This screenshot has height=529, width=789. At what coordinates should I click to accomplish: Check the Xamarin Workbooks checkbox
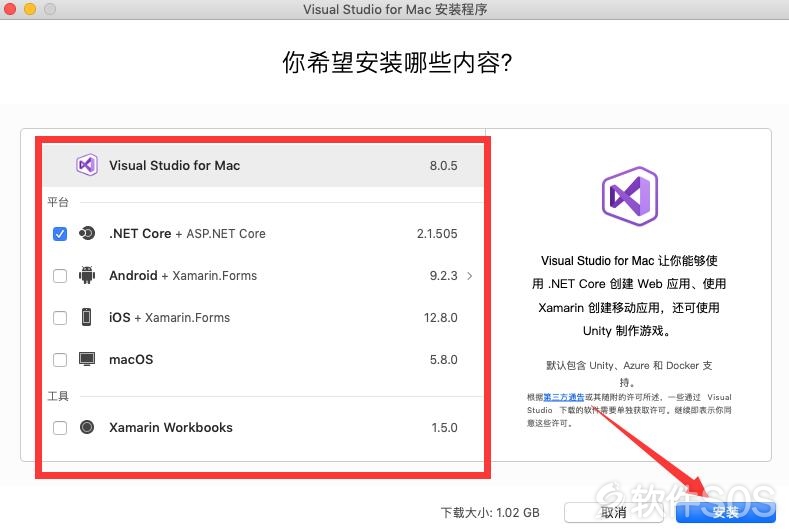pos(60,427)
